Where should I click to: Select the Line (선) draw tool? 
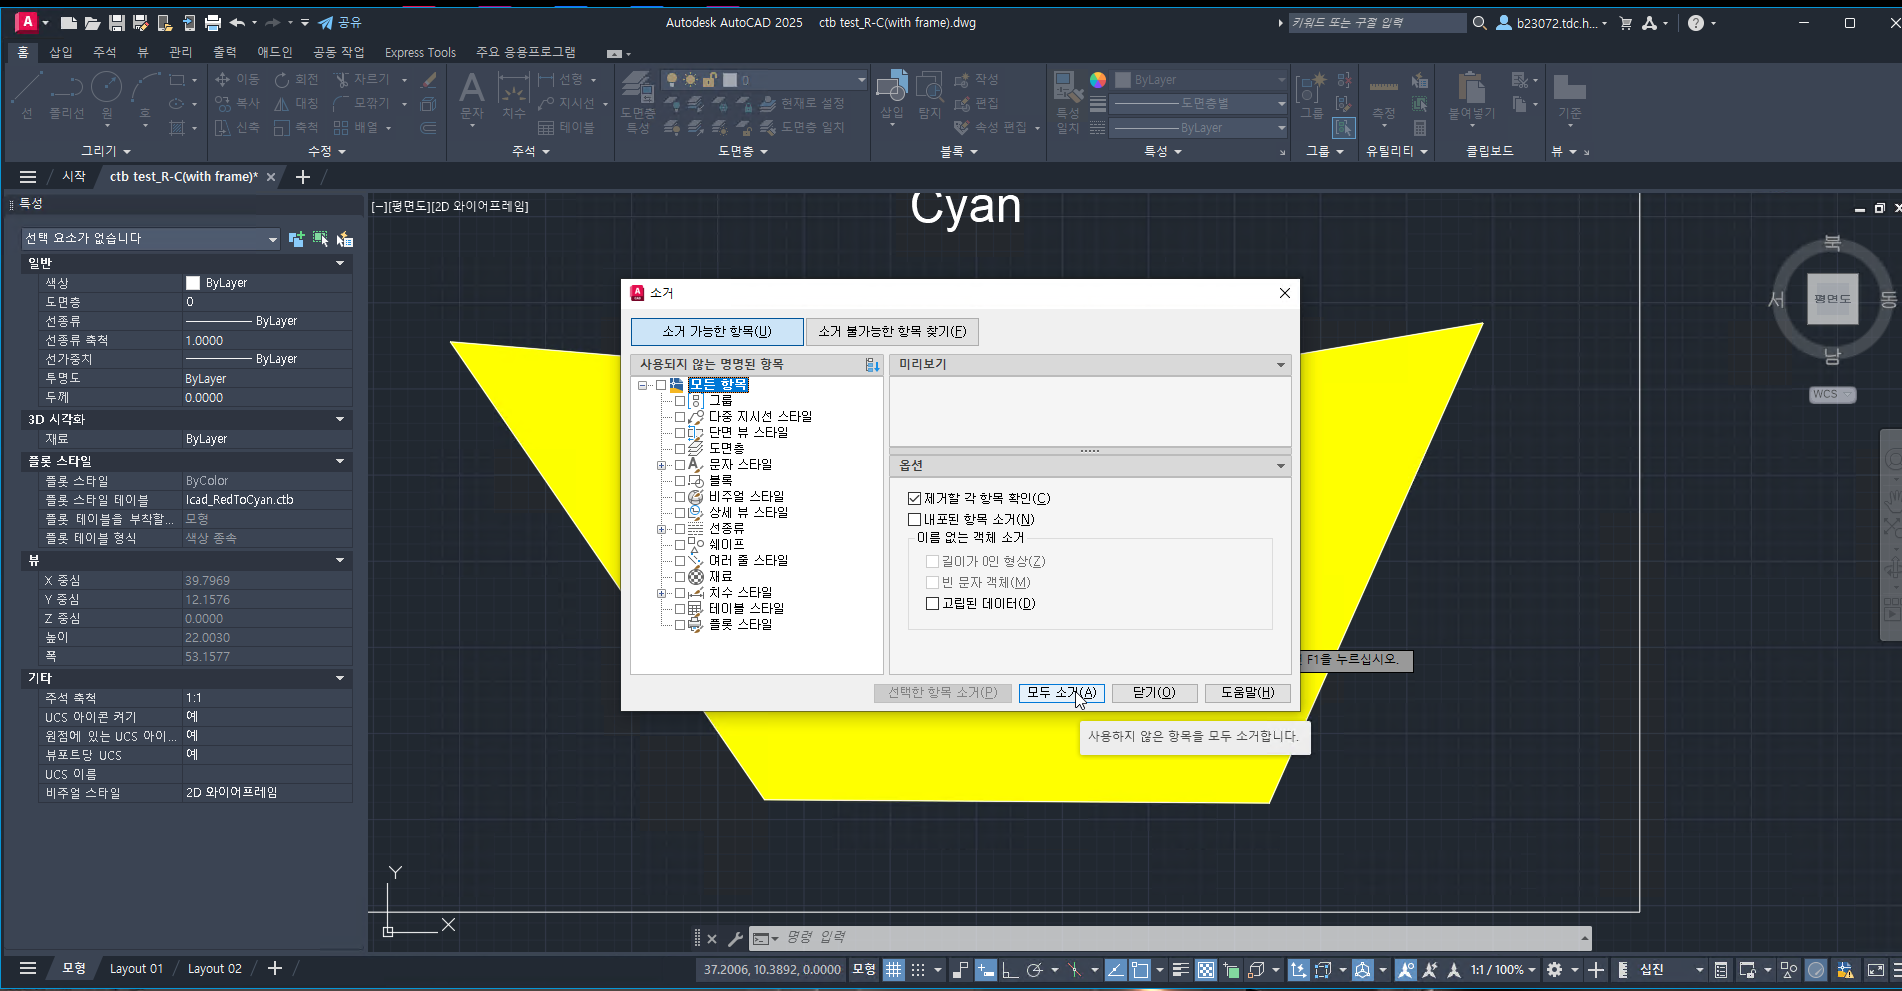(x=27, y=96)
